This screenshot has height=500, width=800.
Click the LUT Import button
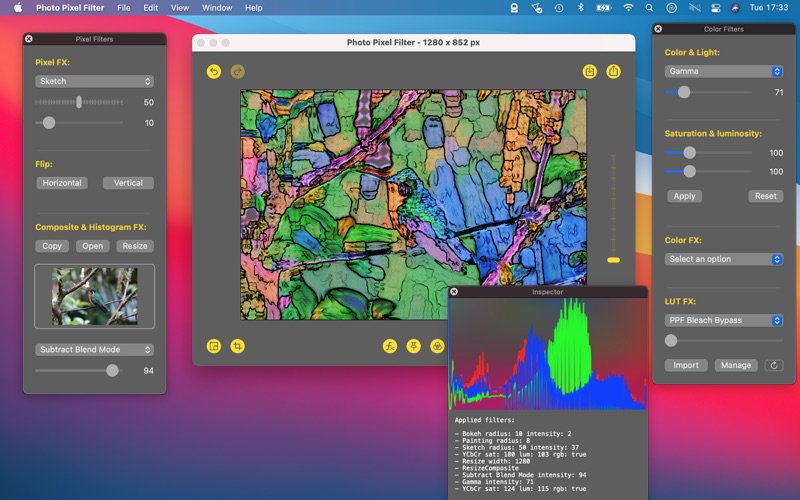tap(686, 365)
